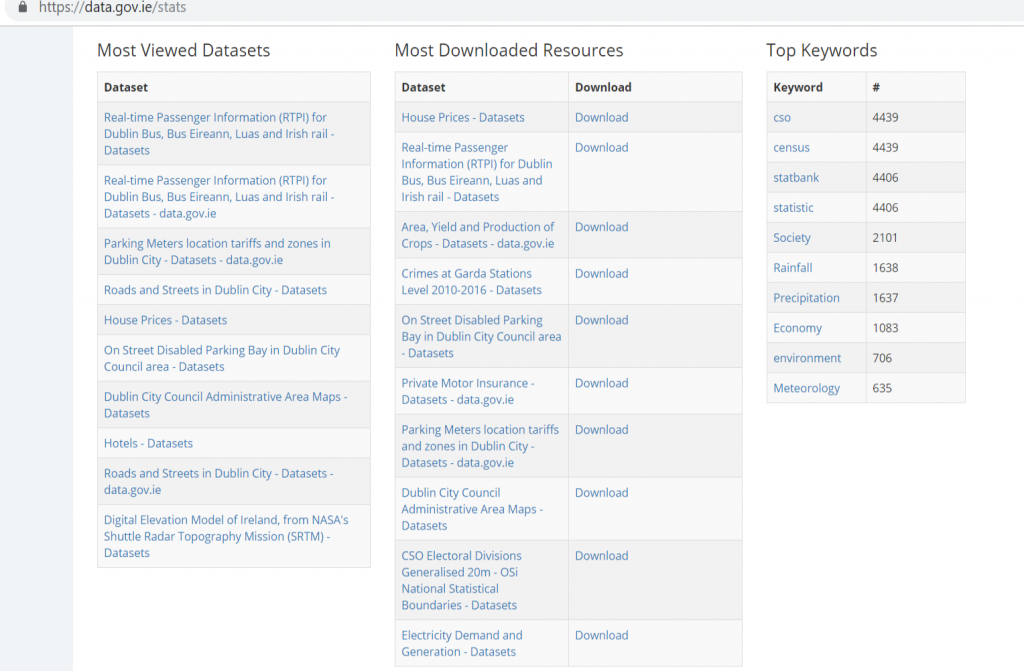Viewport: 1024px width, 671px height.
Task: Open Parking Meters link in Most Viewed Datasets
Action: pyautogui.click(x=217, y=252)
